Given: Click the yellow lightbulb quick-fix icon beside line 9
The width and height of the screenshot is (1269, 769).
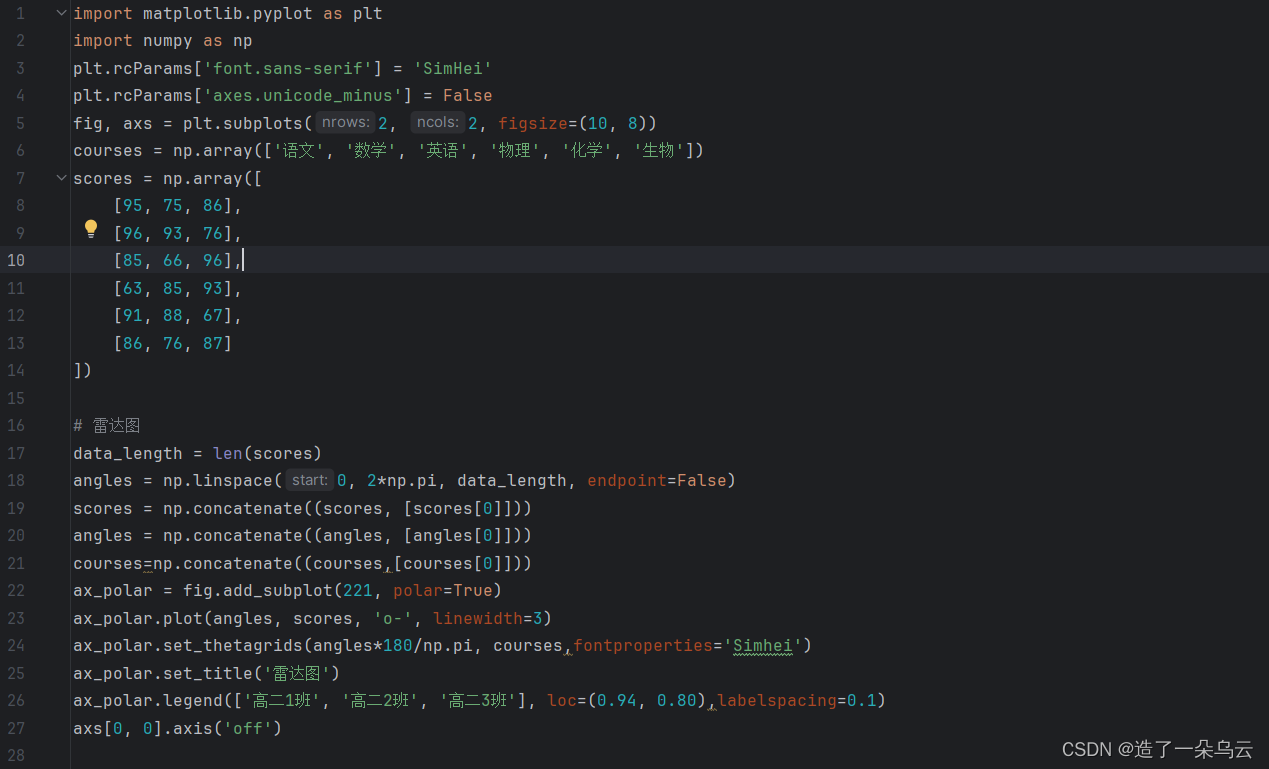Looking at the screenshot, I should [91, 229].
